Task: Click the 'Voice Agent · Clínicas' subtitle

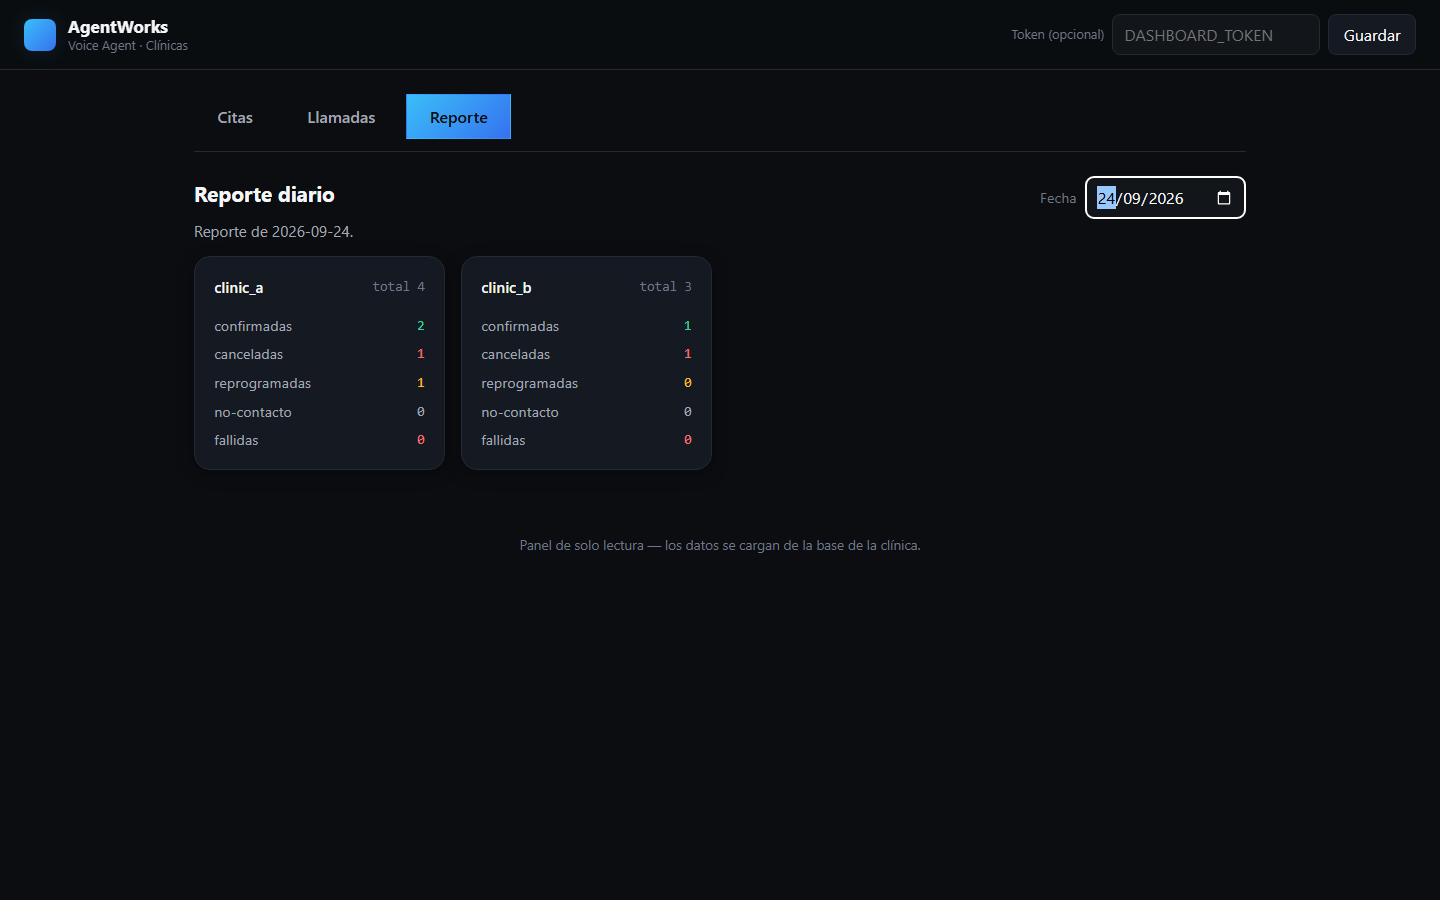Action: click(x=128, y=46)
